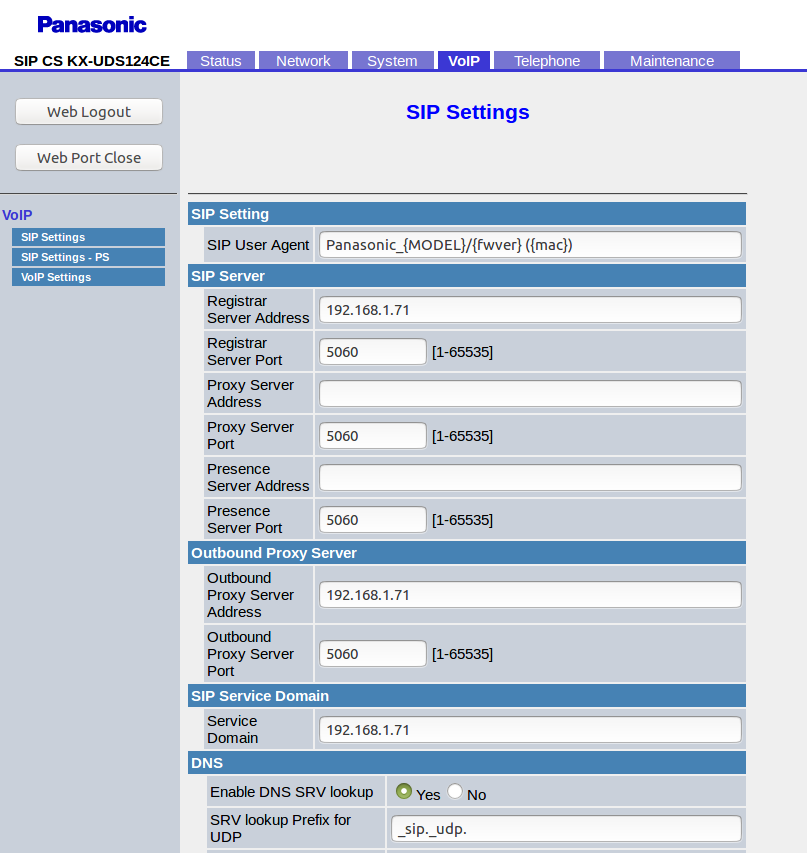Click the SIP User Agent input field
Screen dimensions: 807x853
pos(529,244)
